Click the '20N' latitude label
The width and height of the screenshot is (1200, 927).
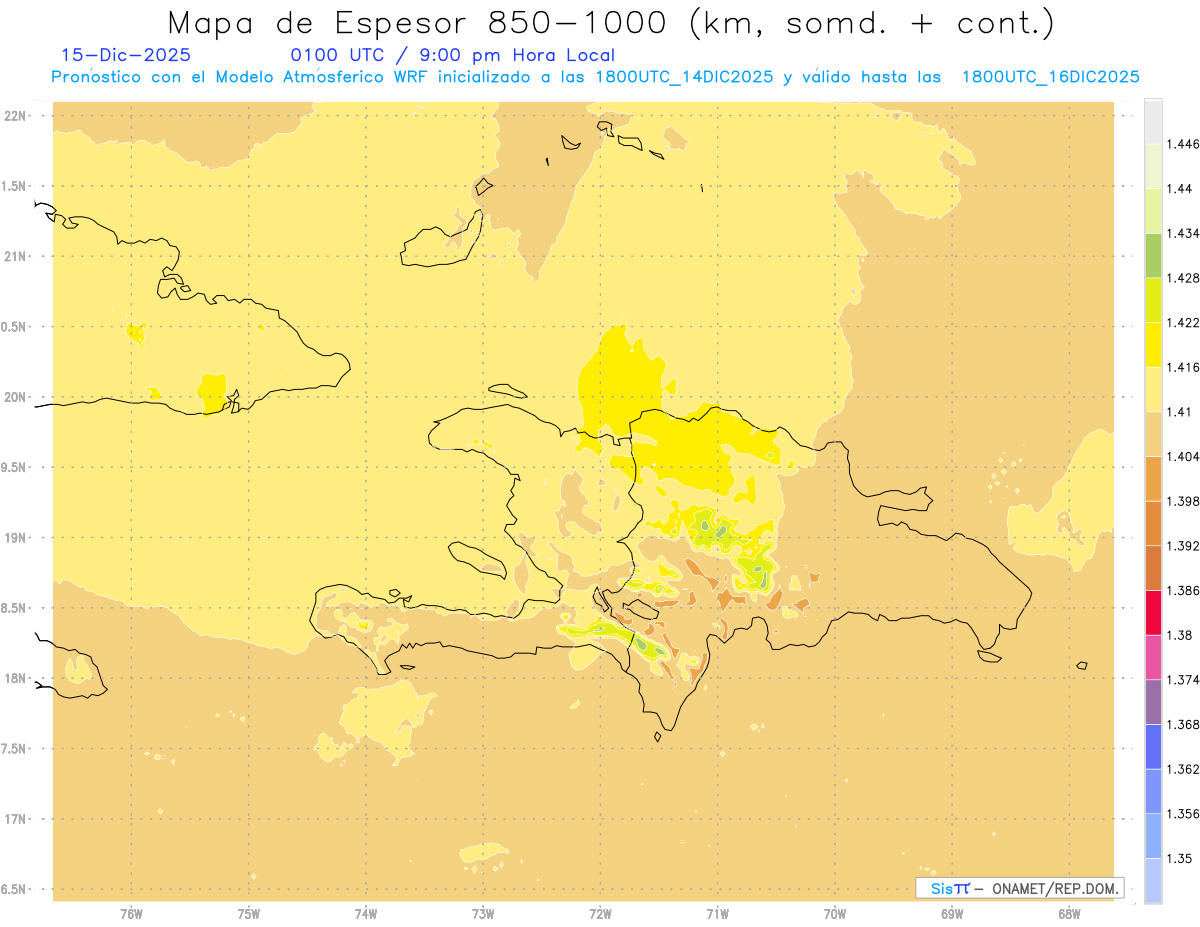[x=16, y=397]
